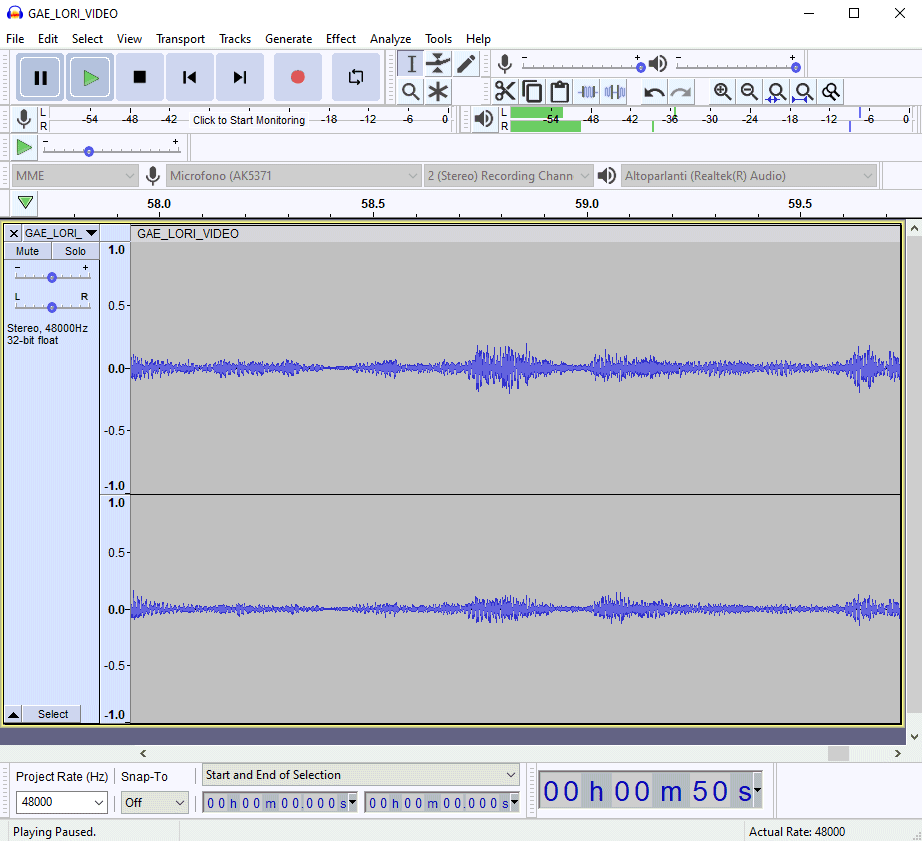The height and width of the screenshot is (841, 922).
Task: Click the Redo arrow icon
Action: coord(681,92)
